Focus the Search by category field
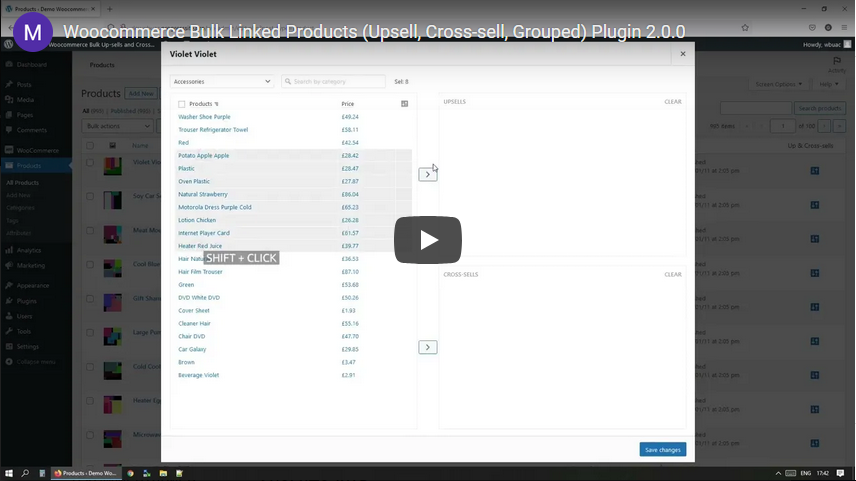 (x=333, y=81)
